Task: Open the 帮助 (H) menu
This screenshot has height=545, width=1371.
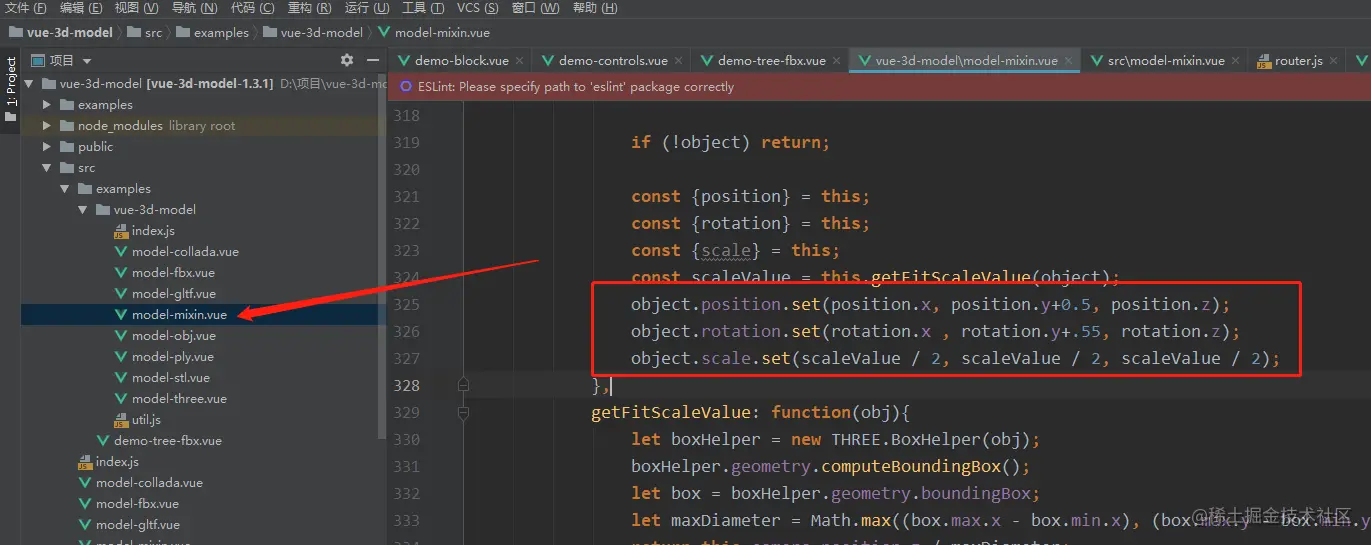Action: [x=595, y=8]
